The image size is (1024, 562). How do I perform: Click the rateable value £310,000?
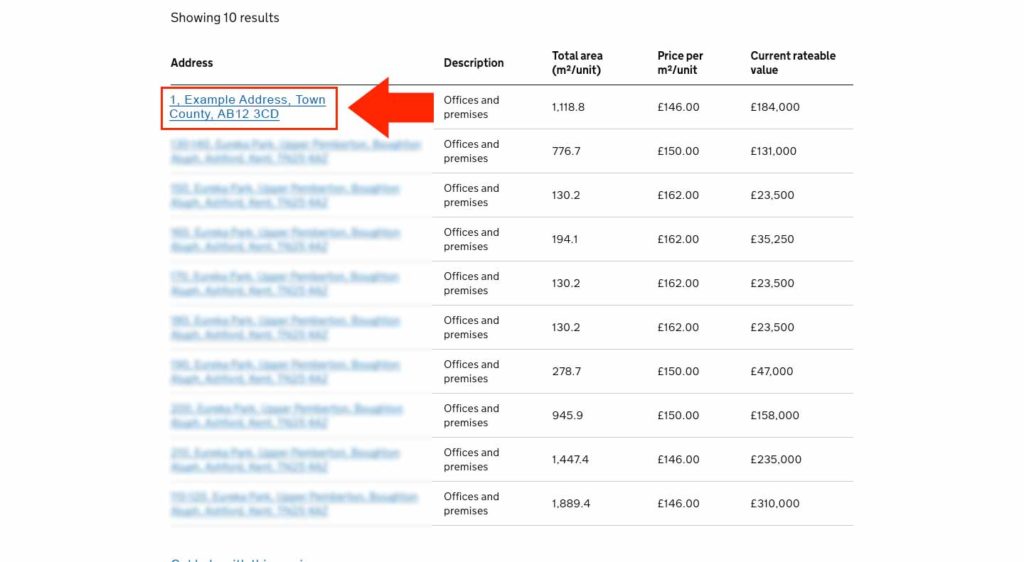(775, 504)
